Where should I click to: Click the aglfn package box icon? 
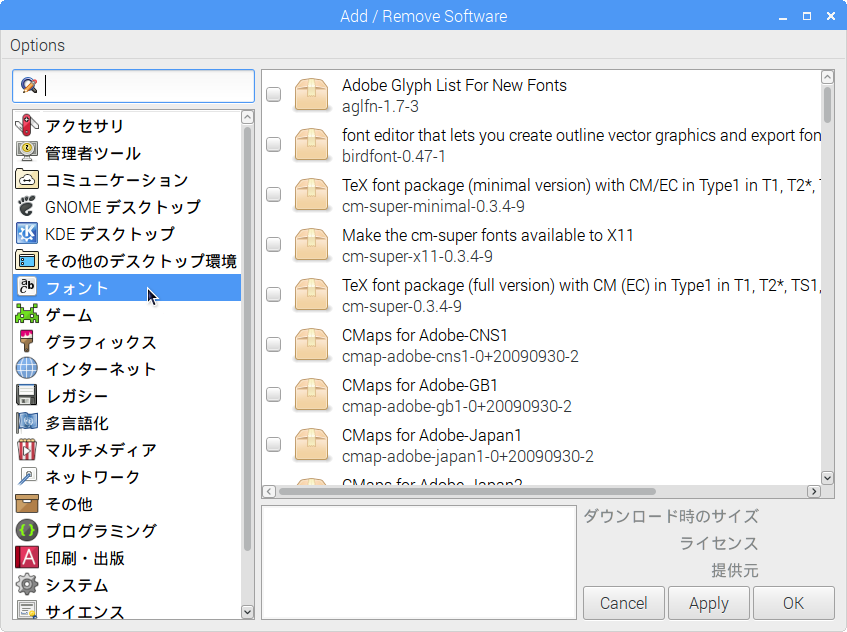click(x=311, y=95)
